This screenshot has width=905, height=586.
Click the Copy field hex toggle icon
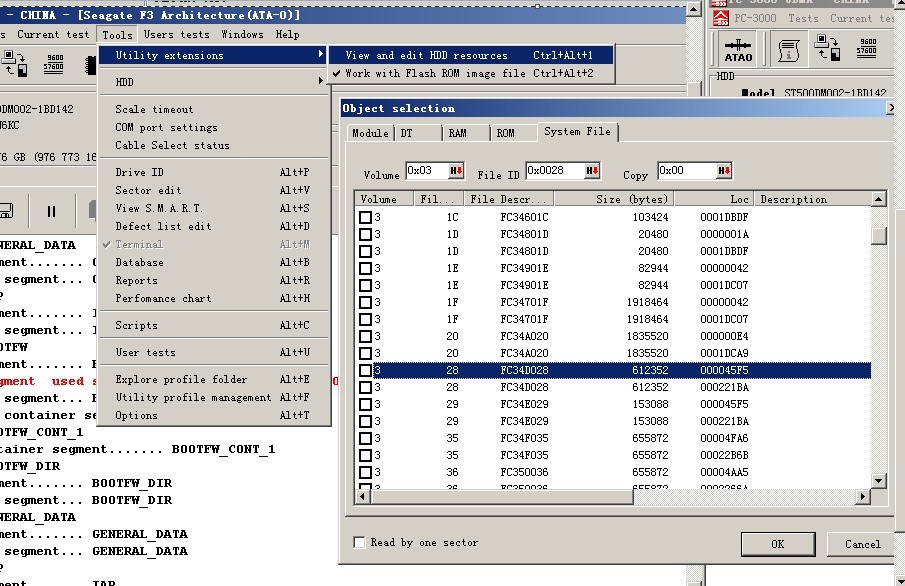pyautogui.click(x=724, y=170)
